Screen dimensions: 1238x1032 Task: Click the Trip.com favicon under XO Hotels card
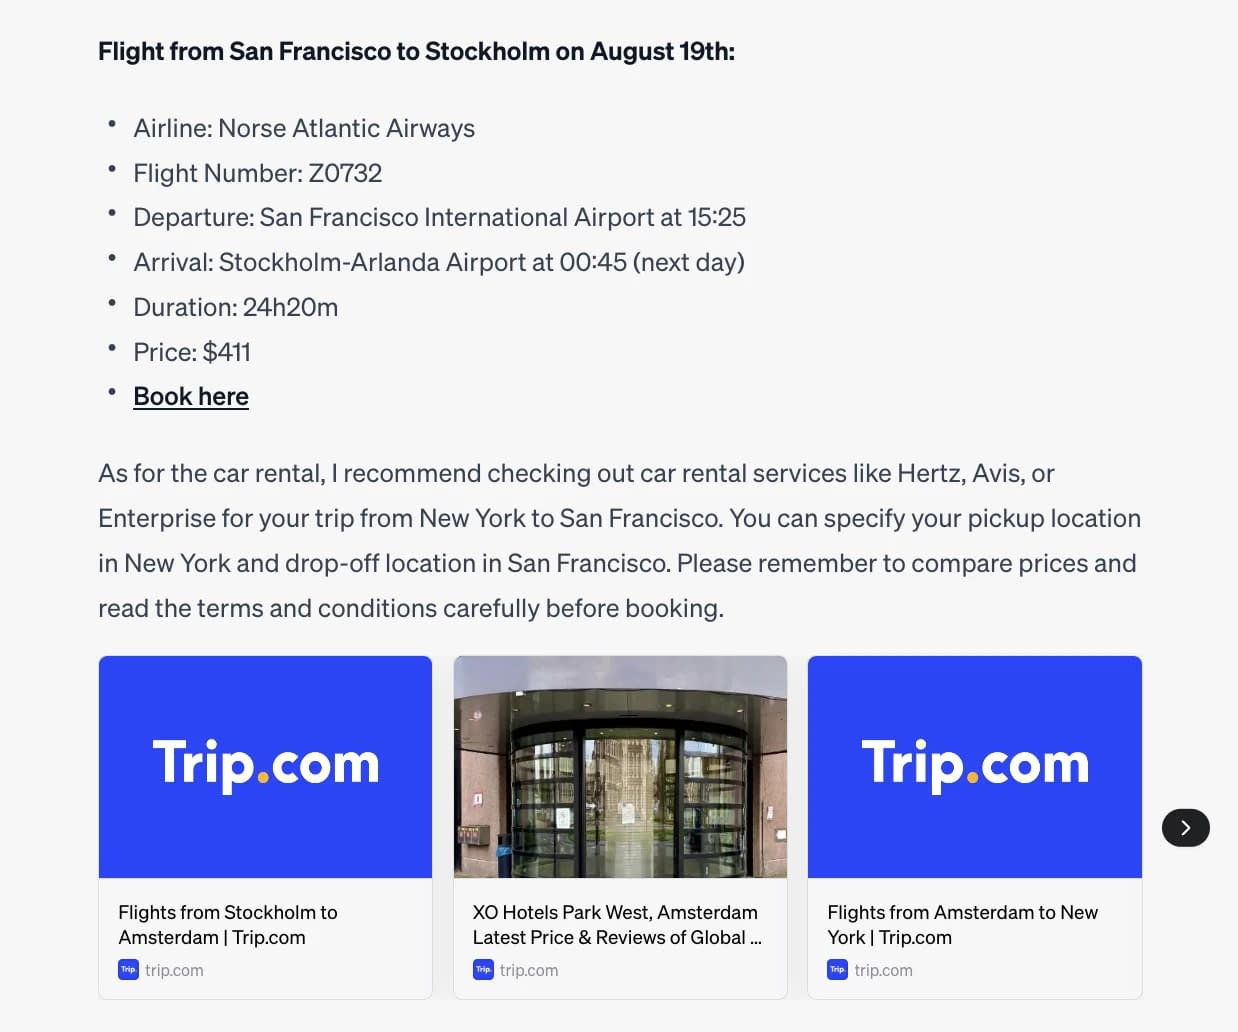tap(483, 969)
